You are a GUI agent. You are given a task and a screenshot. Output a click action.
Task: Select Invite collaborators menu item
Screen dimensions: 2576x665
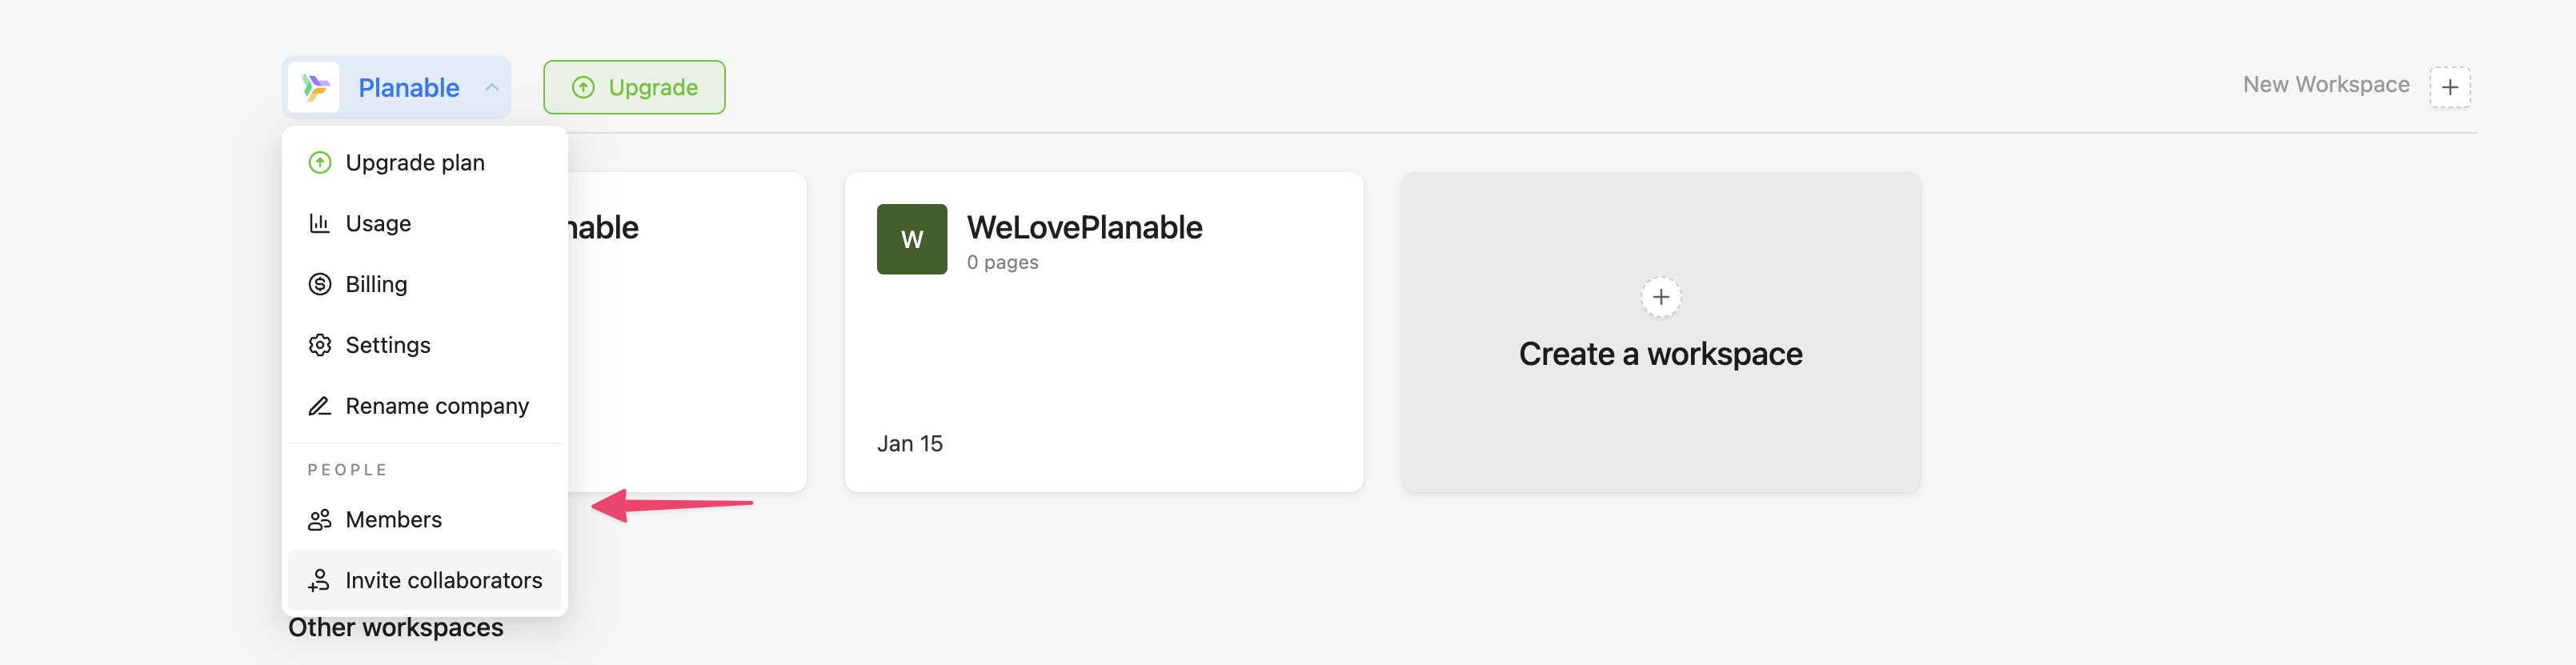pyautogui.click(x=443, y=581)
